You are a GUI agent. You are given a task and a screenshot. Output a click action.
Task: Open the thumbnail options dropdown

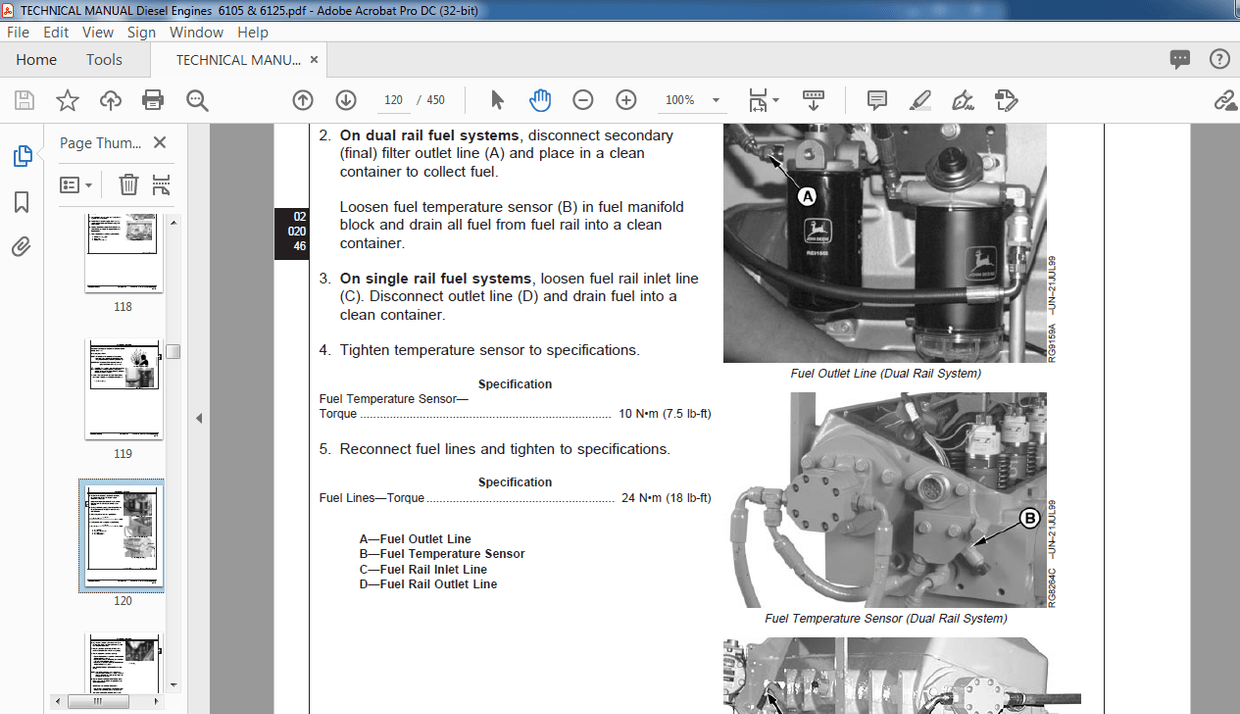76,185
